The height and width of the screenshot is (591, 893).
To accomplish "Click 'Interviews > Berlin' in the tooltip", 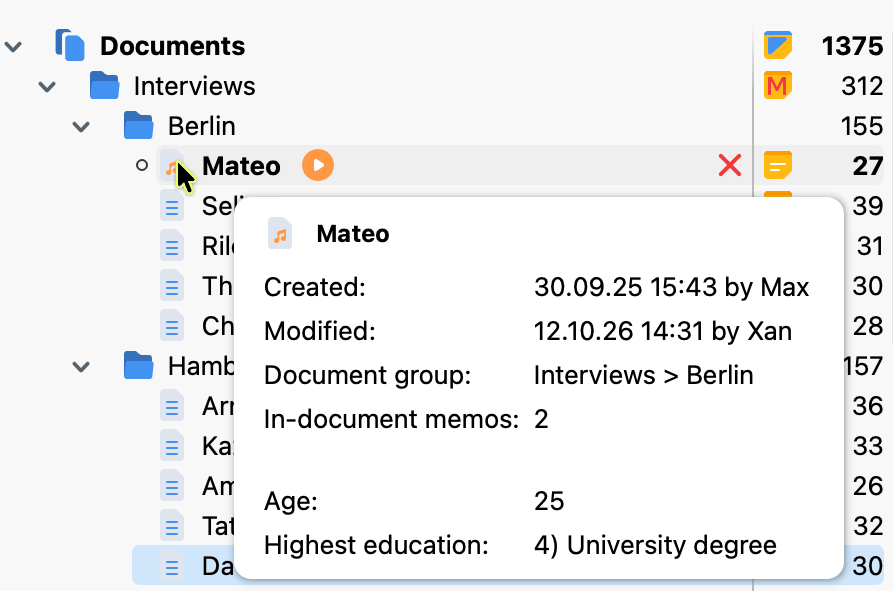I will point(644,376).
